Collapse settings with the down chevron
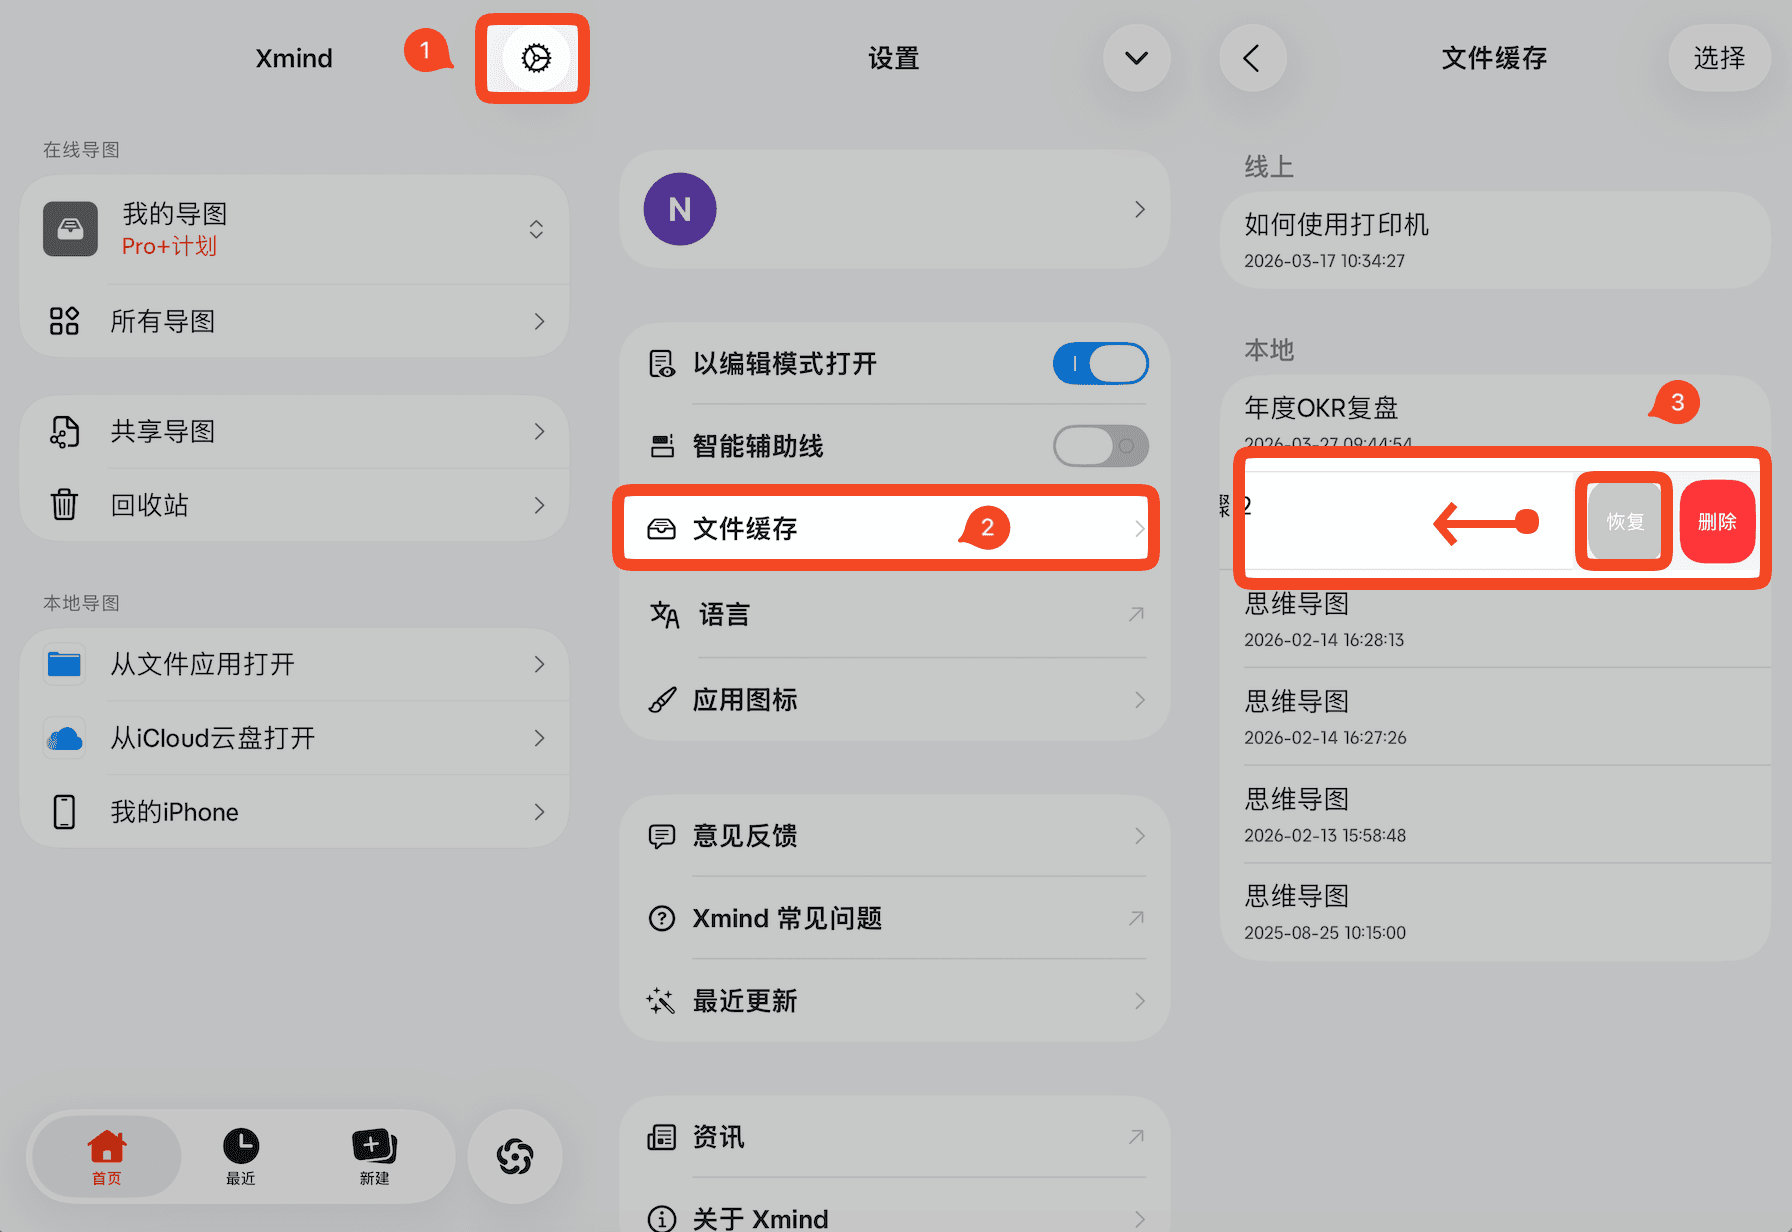Screen dimensions: 1792x1232 [1136, 58]
